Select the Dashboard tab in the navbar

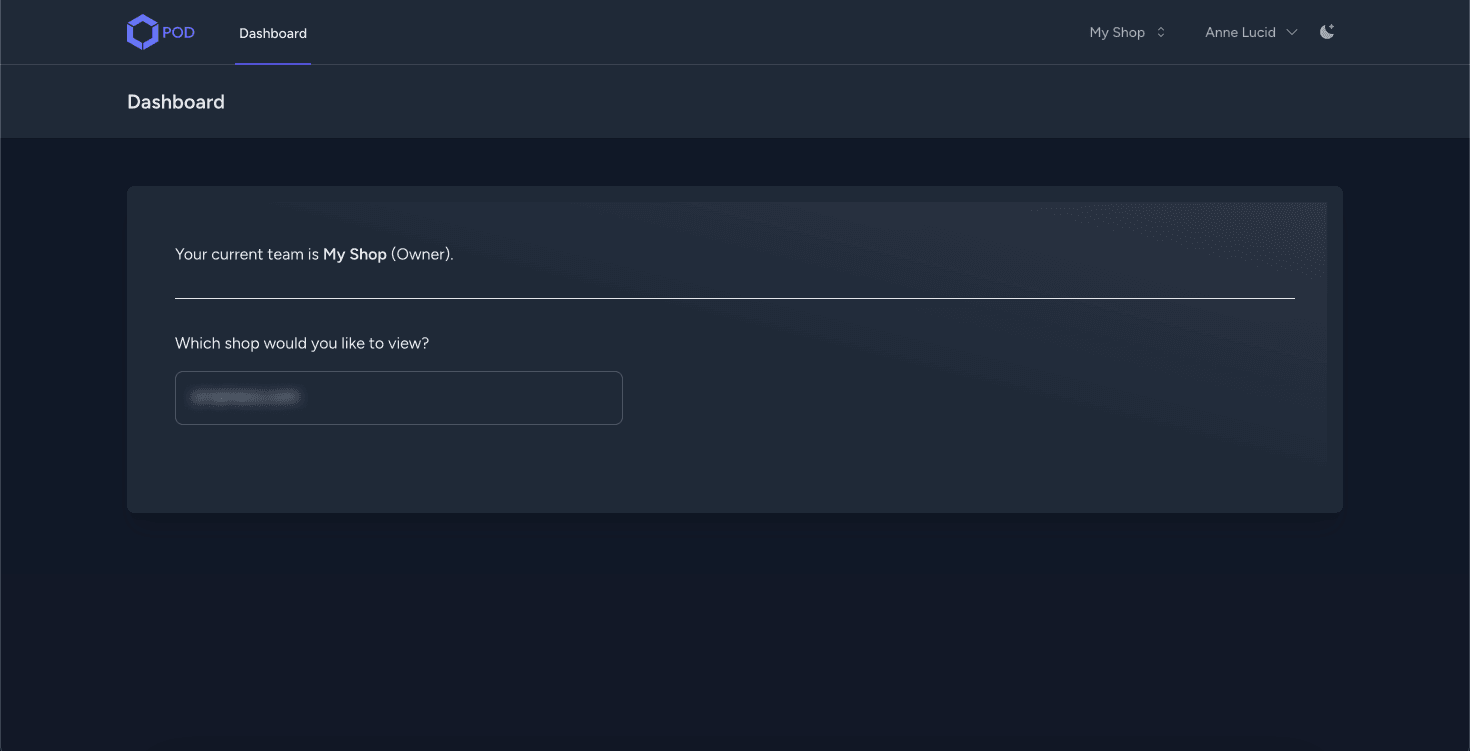pos(272,32)
